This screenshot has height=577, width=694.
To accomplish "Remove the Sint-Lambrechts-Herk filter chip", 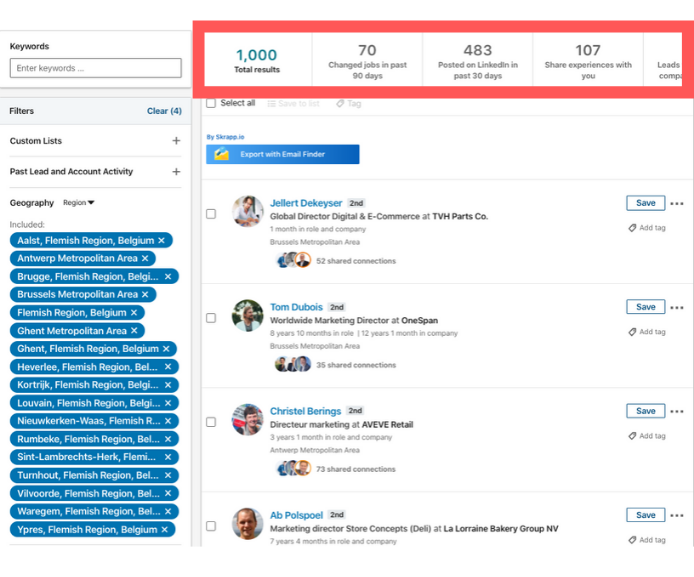I will click(x=168, y=457).
